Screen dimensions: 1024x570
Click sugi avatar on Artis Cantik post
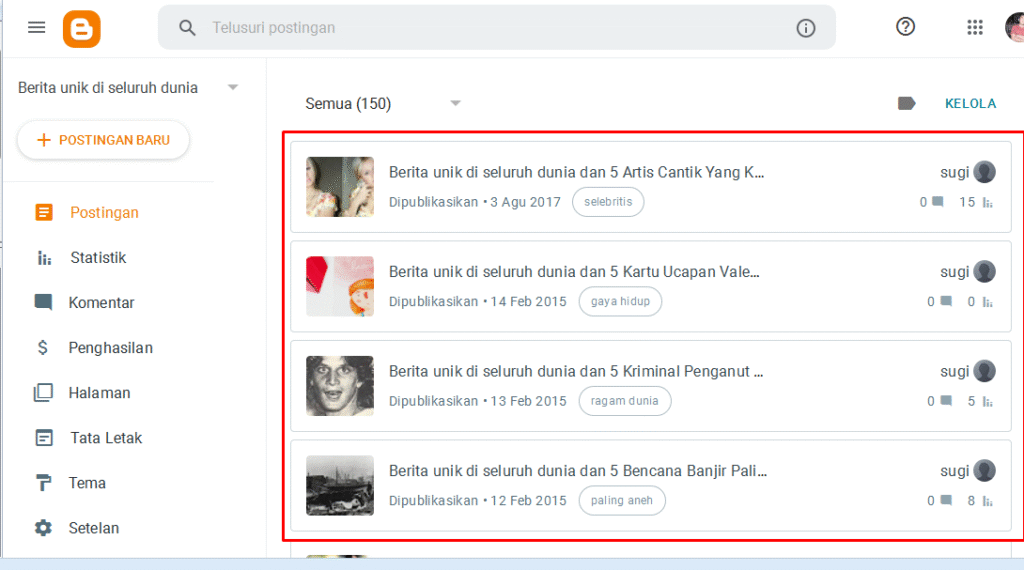tap(984, 172)
